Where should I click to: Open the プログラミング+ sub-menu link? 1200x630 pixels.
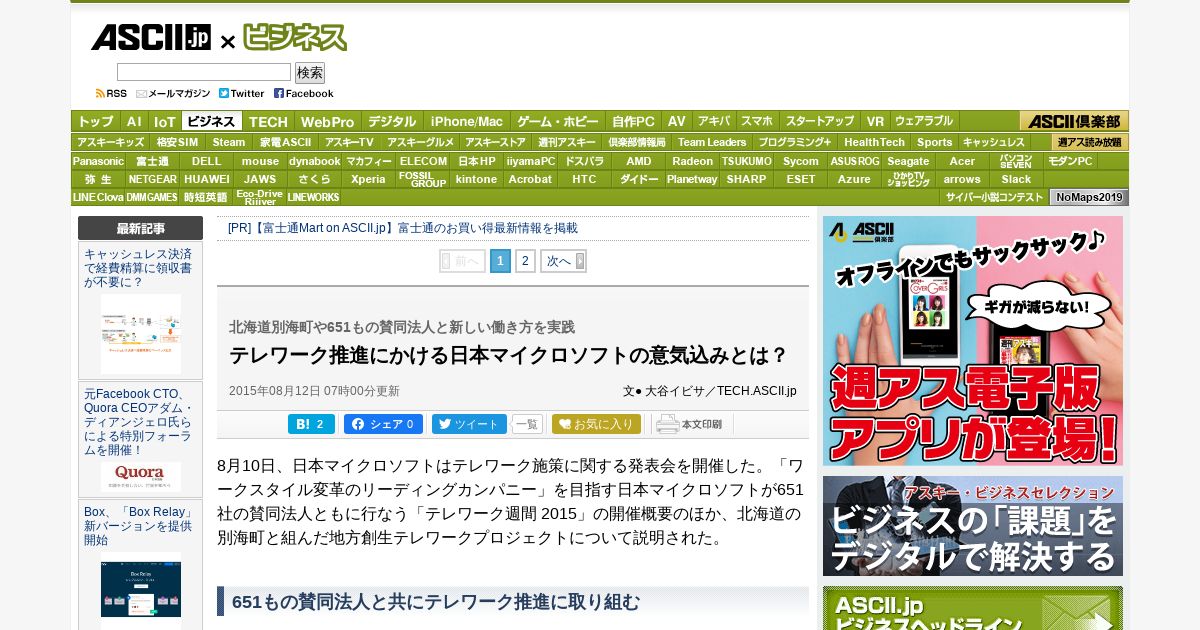795,142
